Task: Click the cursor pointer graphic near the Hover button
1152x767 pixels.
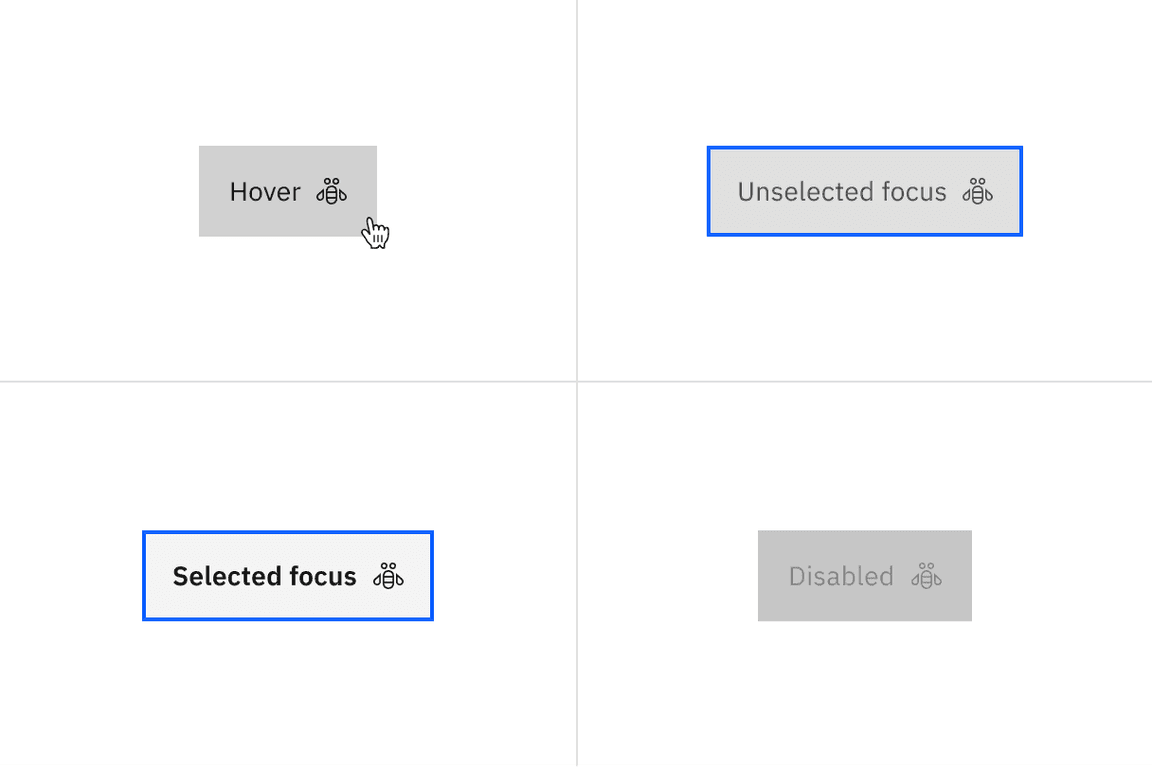Action: pyautogui.click(x=375, y=231)
